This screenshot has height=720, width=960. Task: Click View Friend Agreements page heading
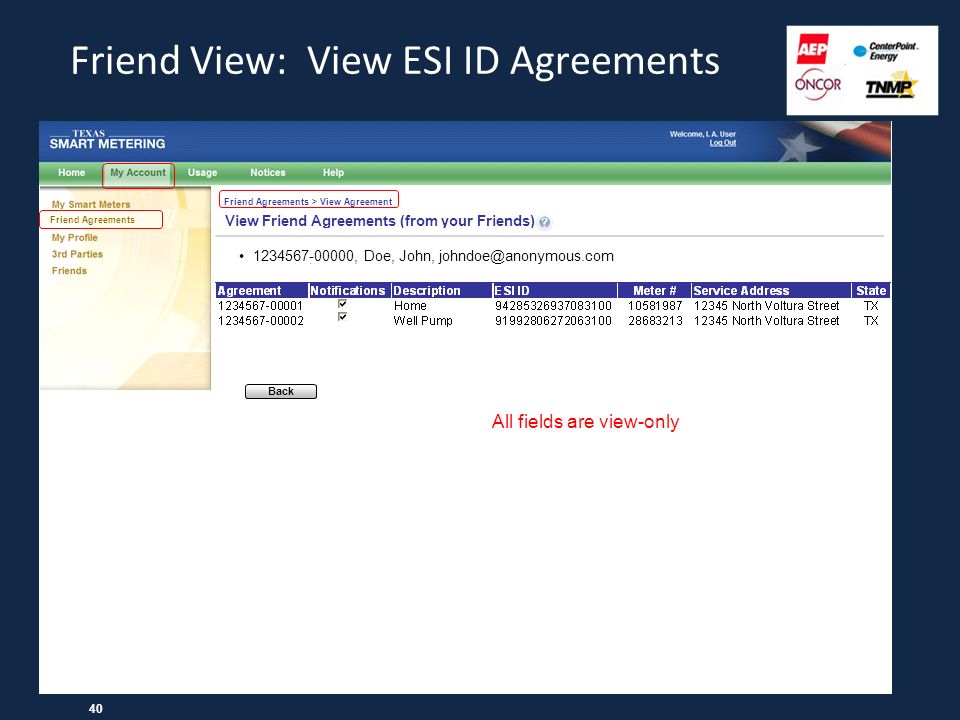coord(380,221)
